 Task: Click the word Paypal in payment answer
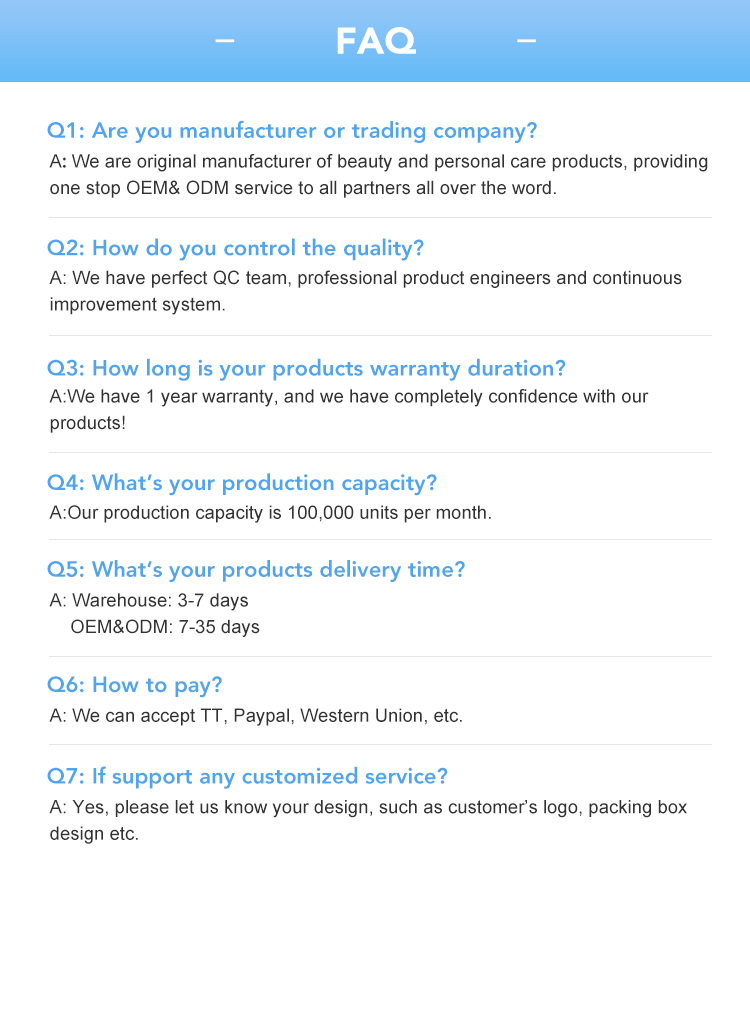[261, 716]
